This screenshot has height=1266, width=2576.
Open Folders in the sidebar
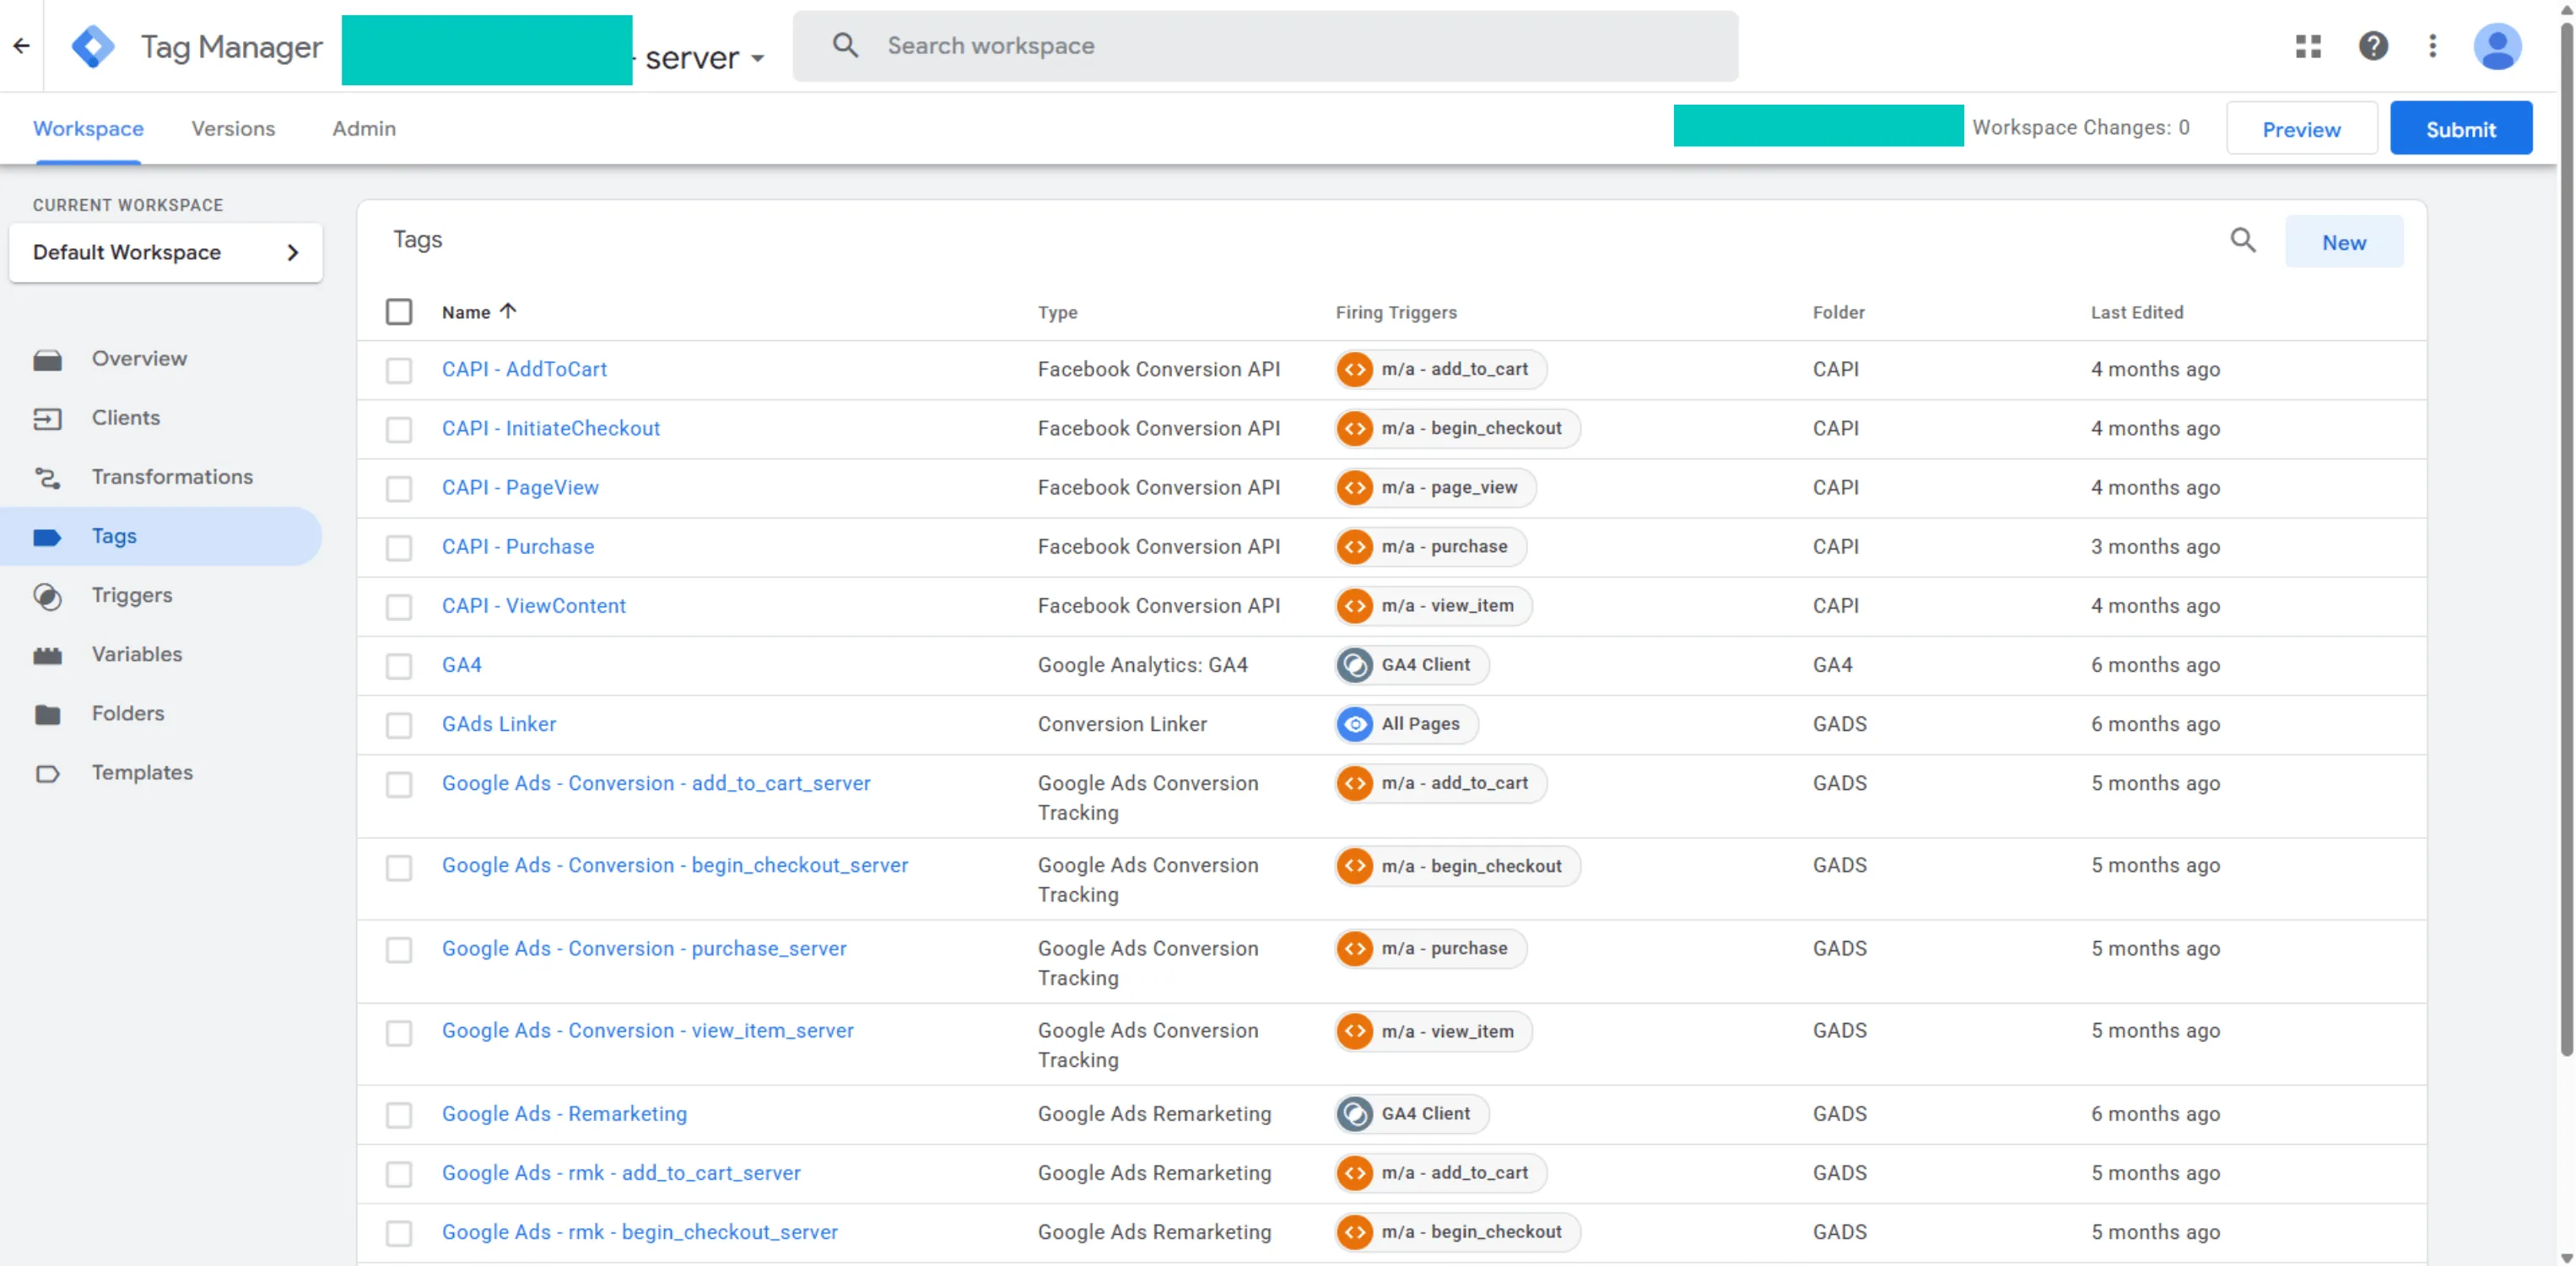point(161,713)
